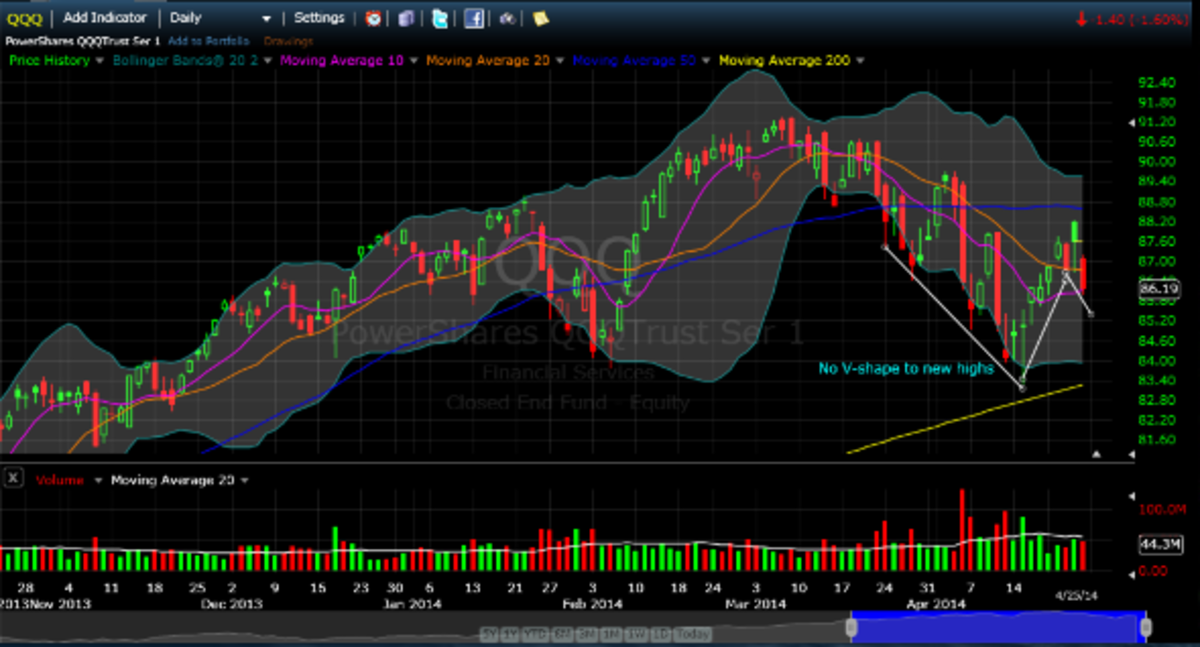Open the Daily interval dropdown
The width and height of the screenshot is (1200, 647).
pos(220,18)
